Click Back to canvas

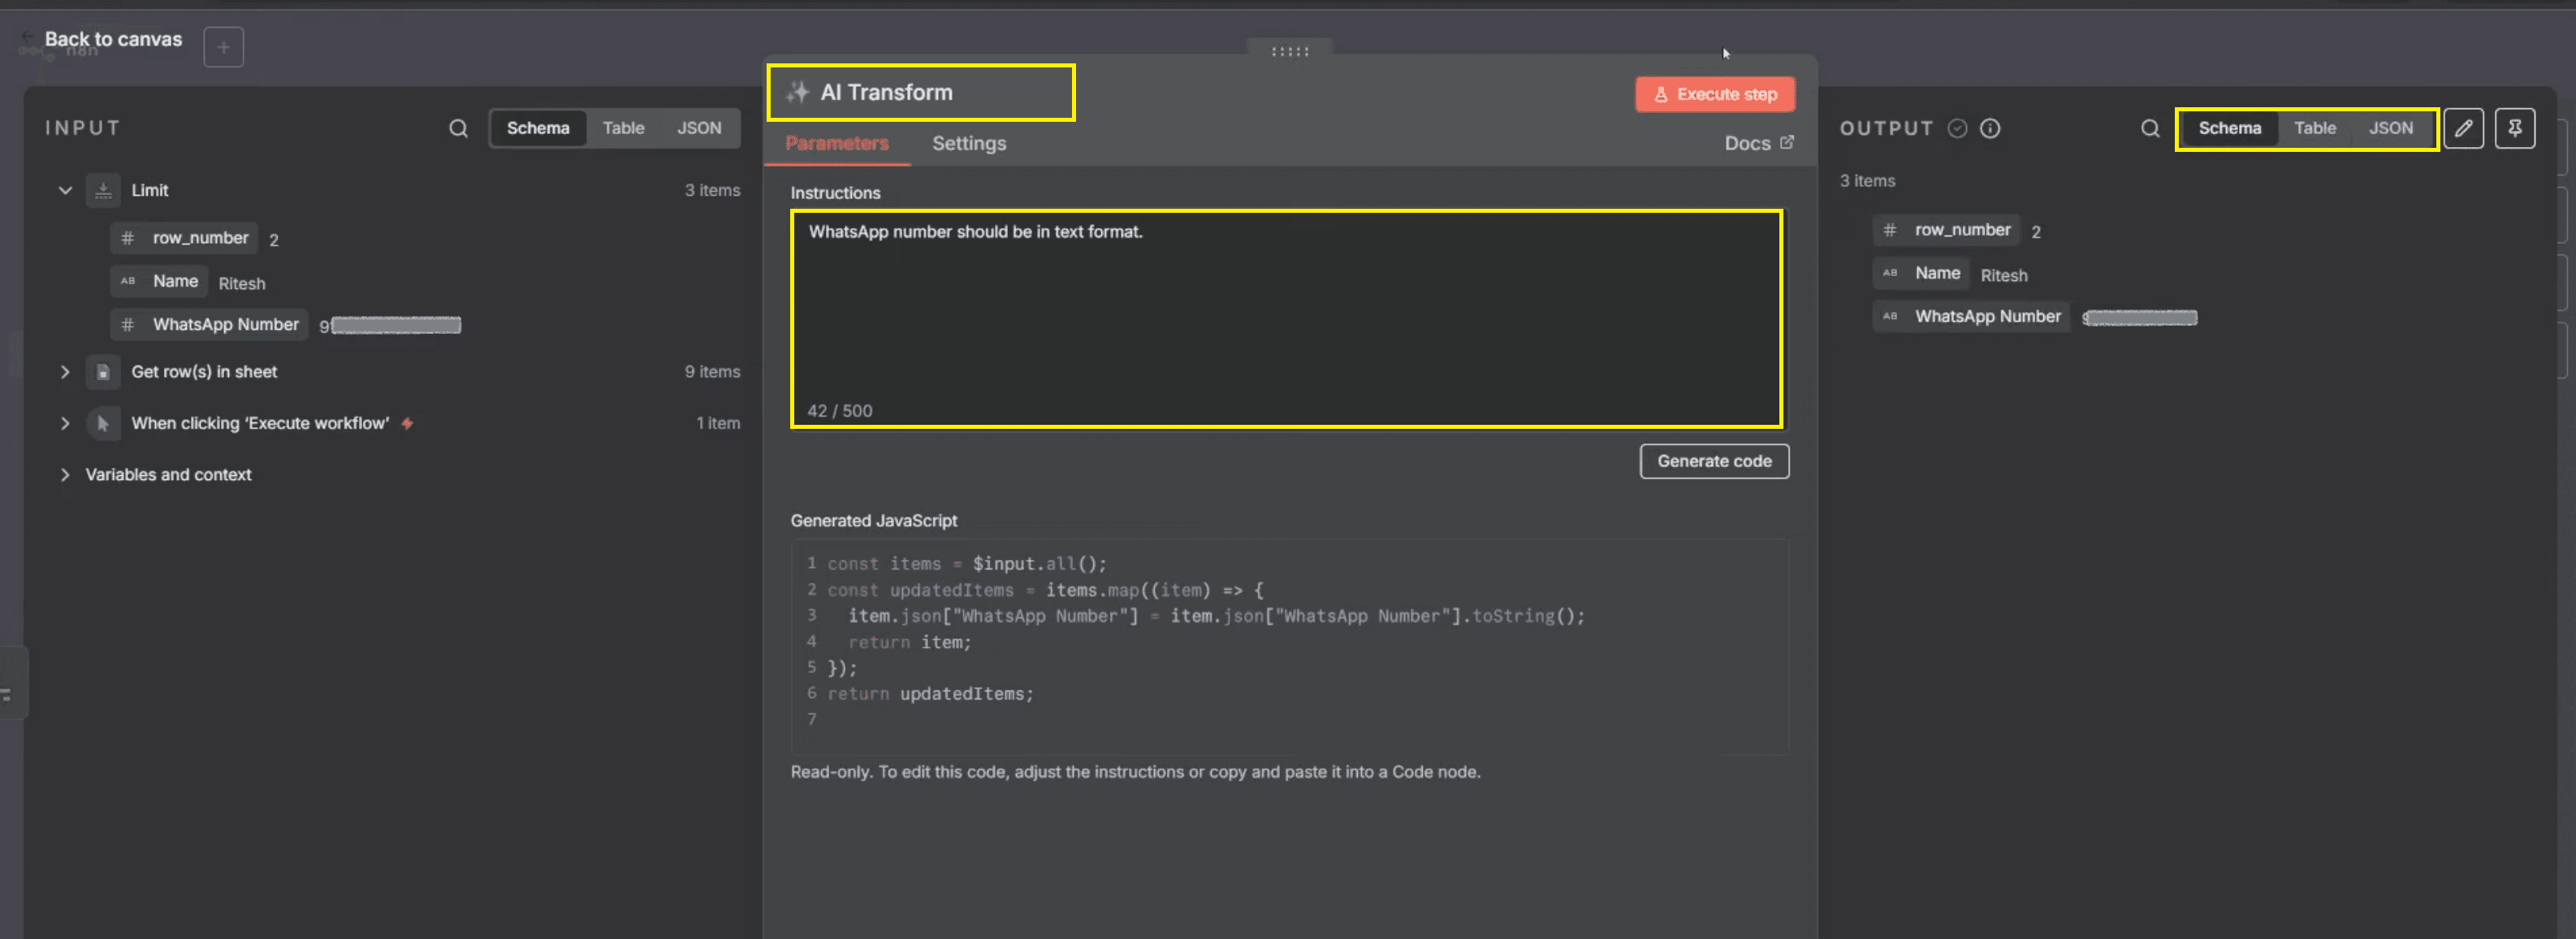(112, 39)
